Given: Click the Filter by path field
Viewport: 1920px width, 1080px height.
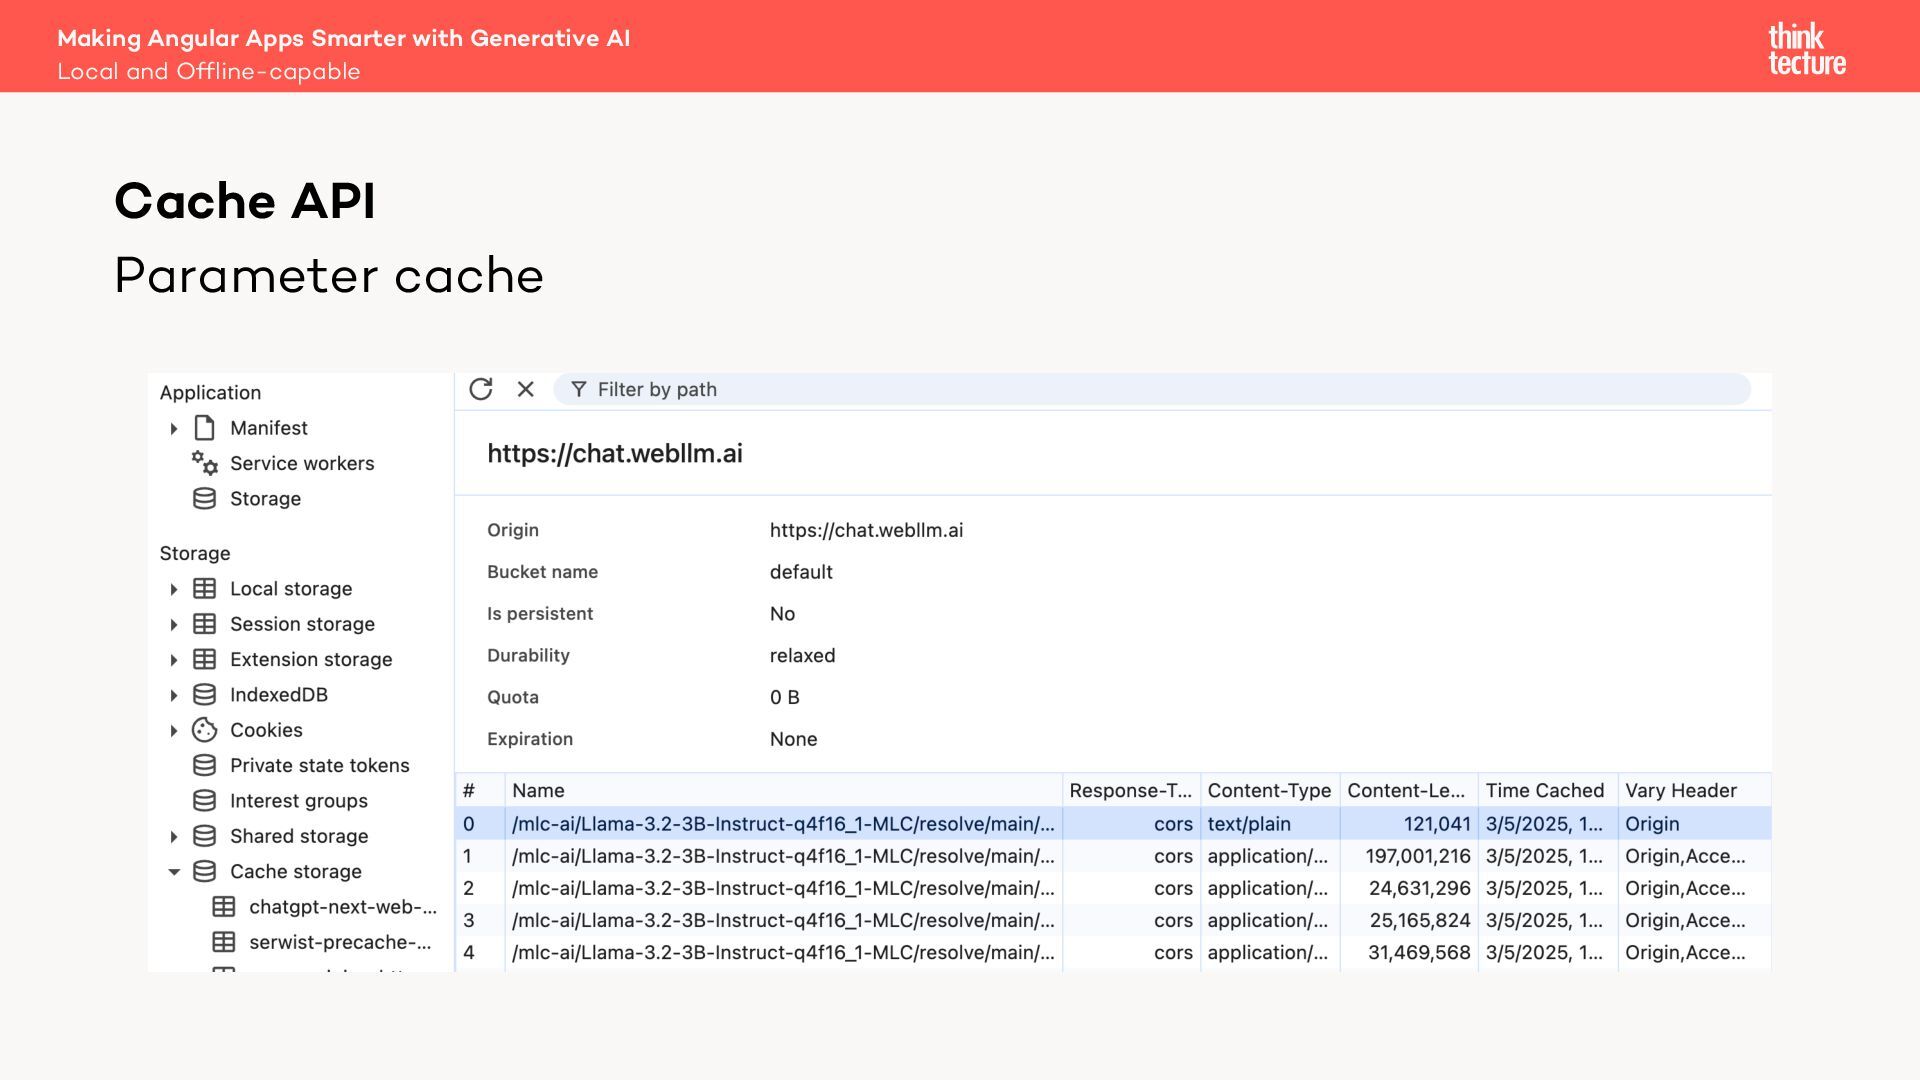Looking at the screenshot, I should tap(1150, 389).
